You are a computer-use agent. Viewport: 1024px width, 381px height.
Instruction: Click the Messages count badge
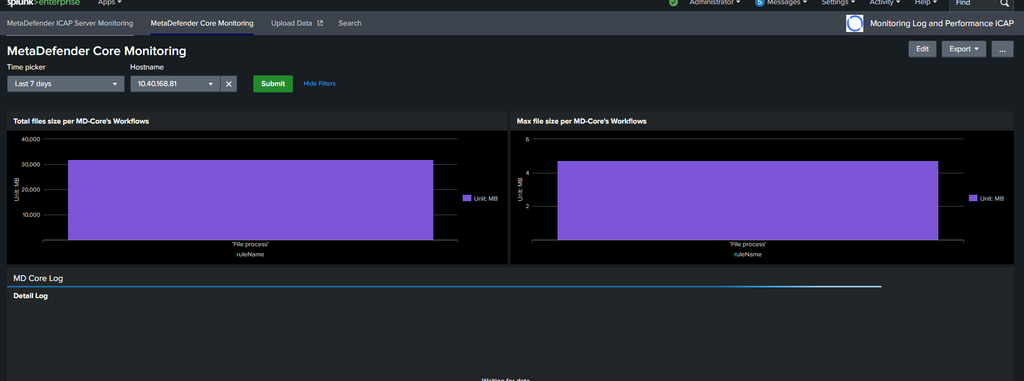pos(760,3)
